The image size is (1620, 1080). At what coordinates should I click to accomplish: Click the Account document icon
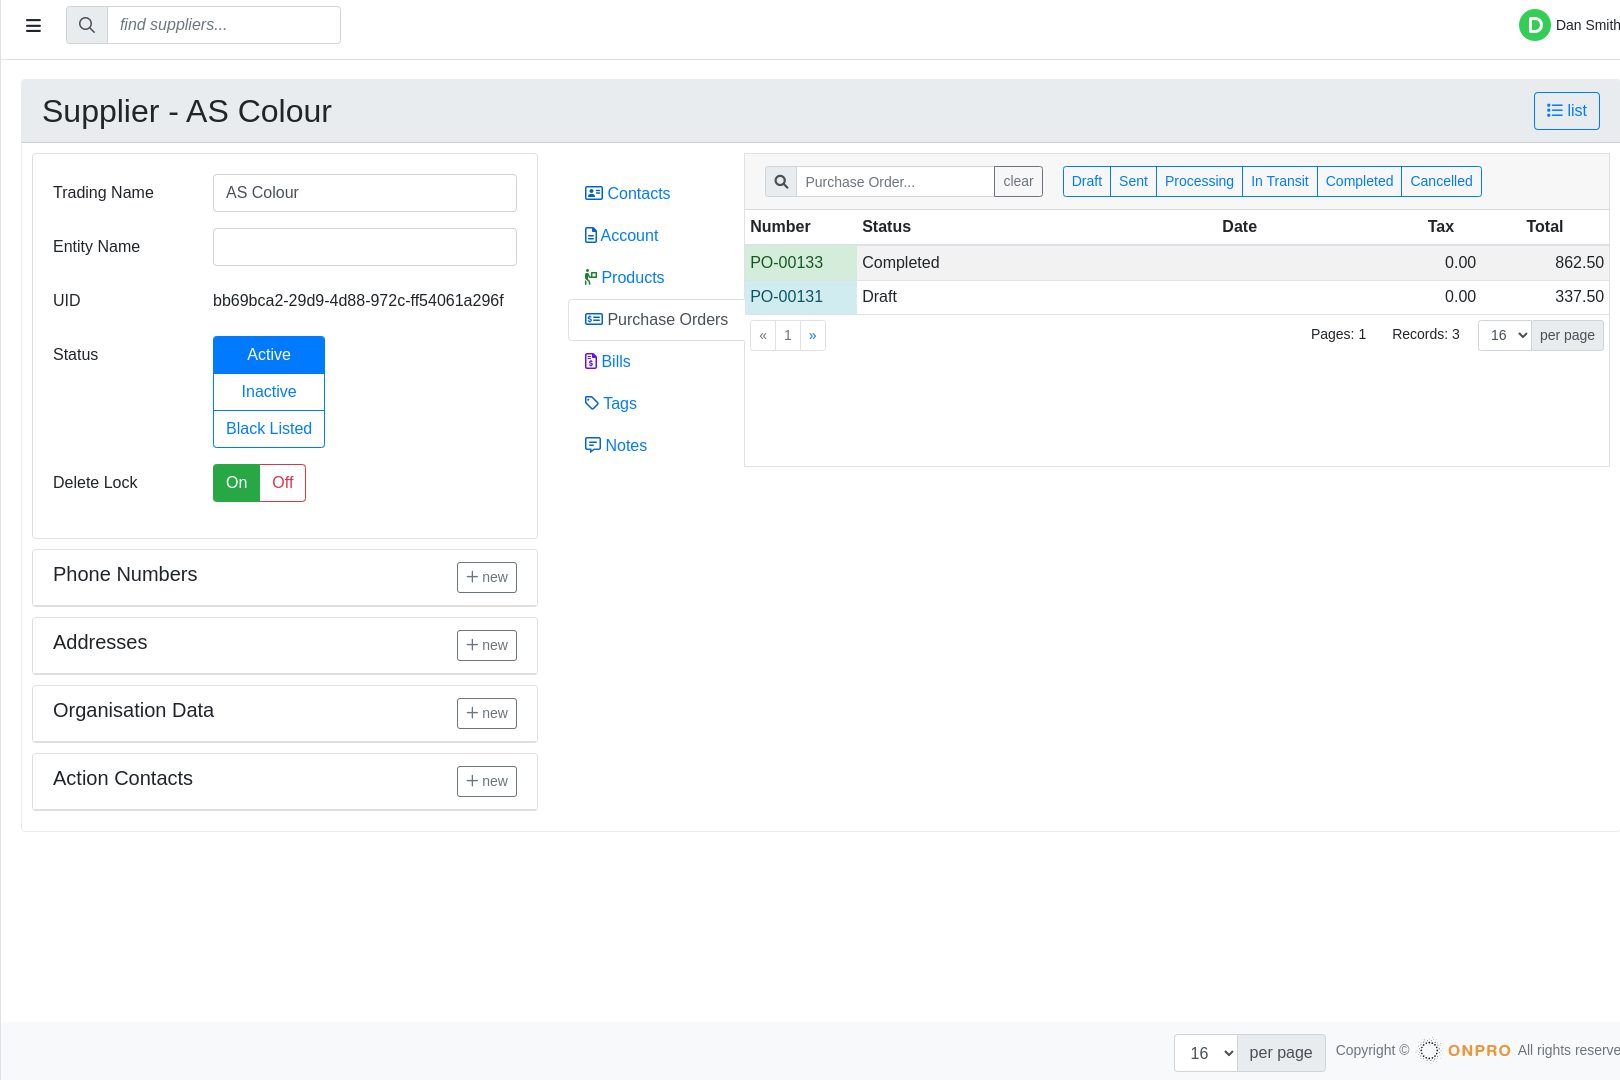(x=591, y=235)
